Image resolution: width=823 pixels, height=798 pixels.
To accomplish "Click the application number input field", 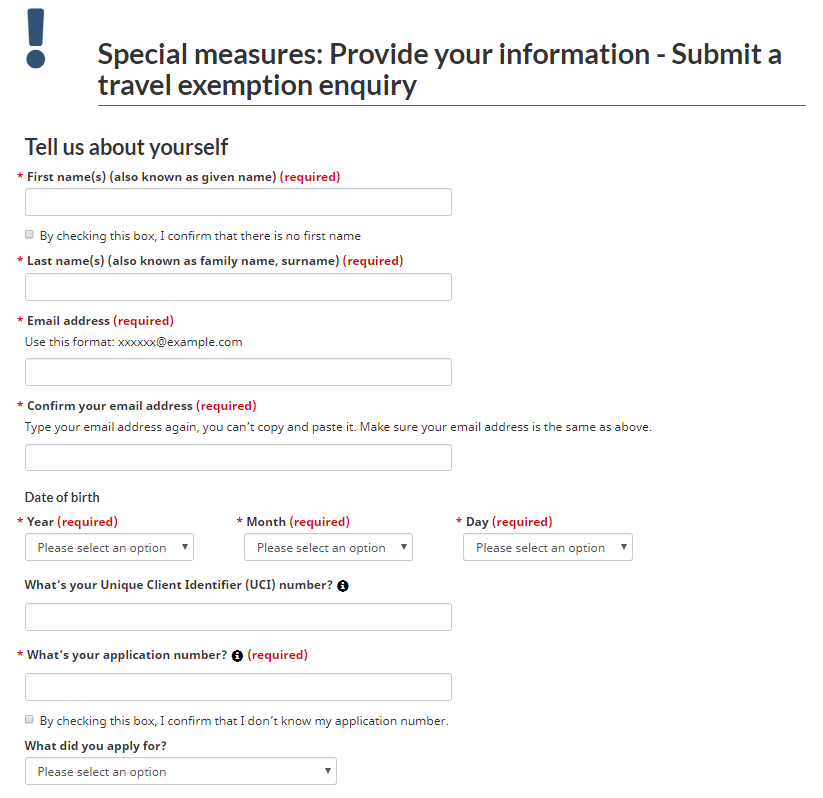I will tap(238, 687).
